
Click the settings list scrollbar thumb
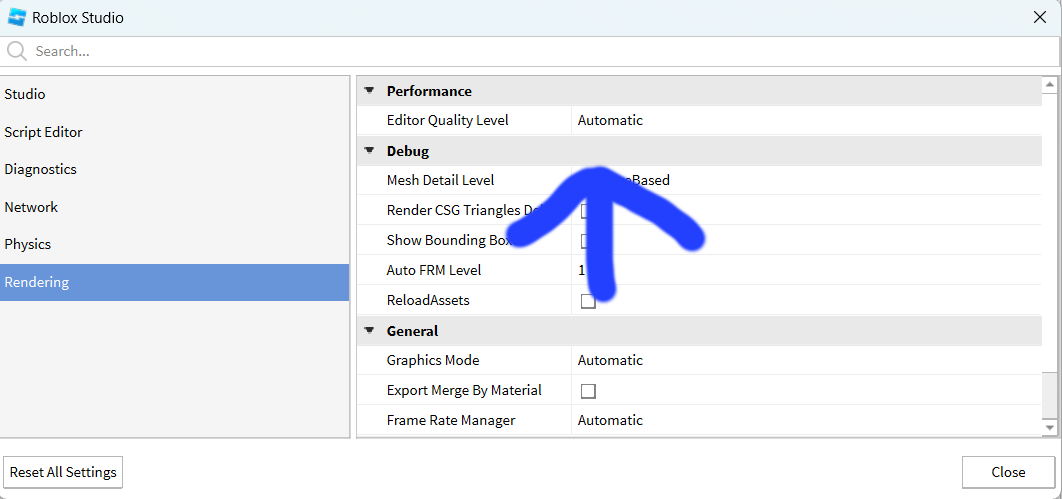(1050, 394)
